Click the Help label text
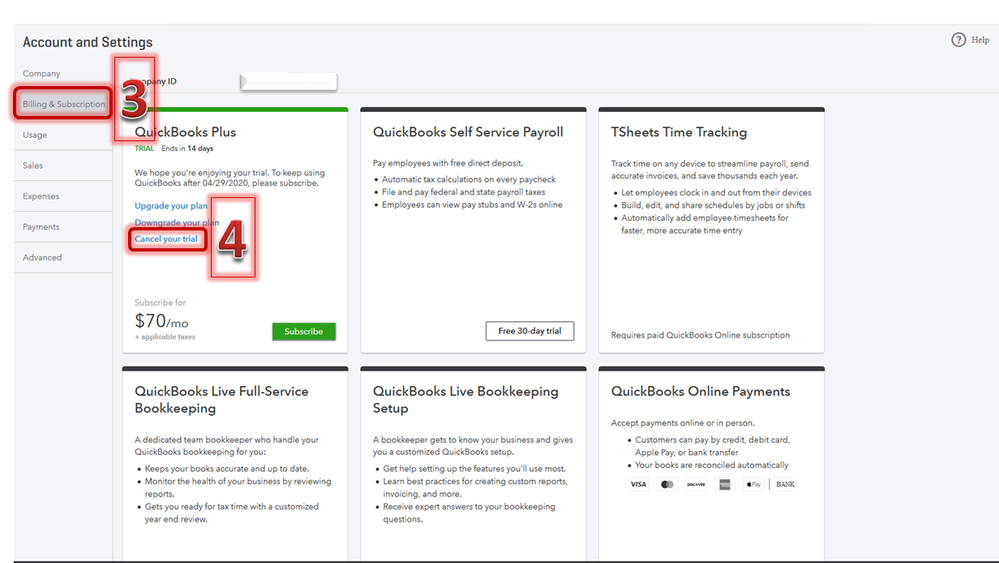This screenshot has width=999, height=563. 980,39
